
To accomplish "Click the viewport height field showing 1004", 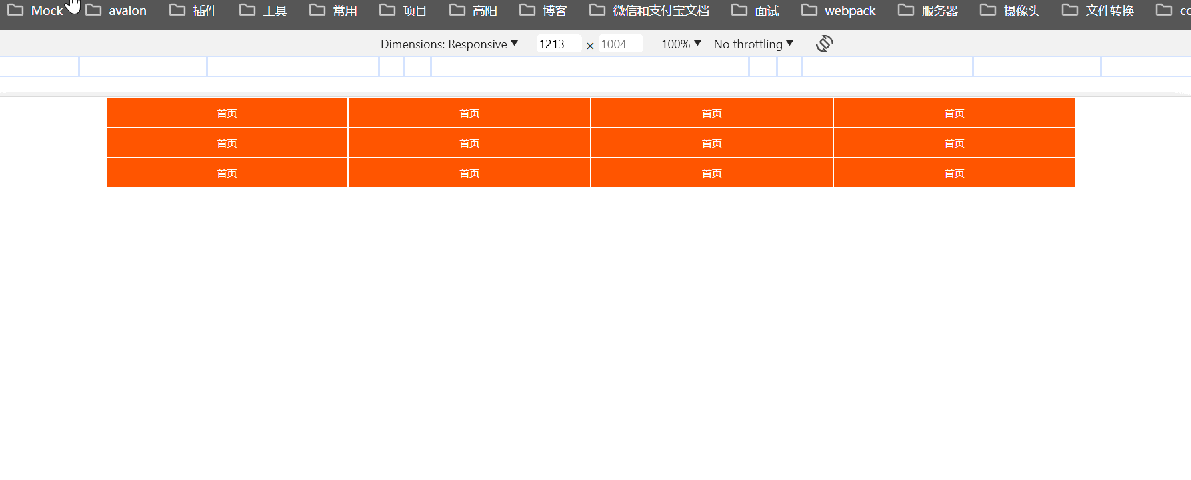I will [x=619, y=44].
